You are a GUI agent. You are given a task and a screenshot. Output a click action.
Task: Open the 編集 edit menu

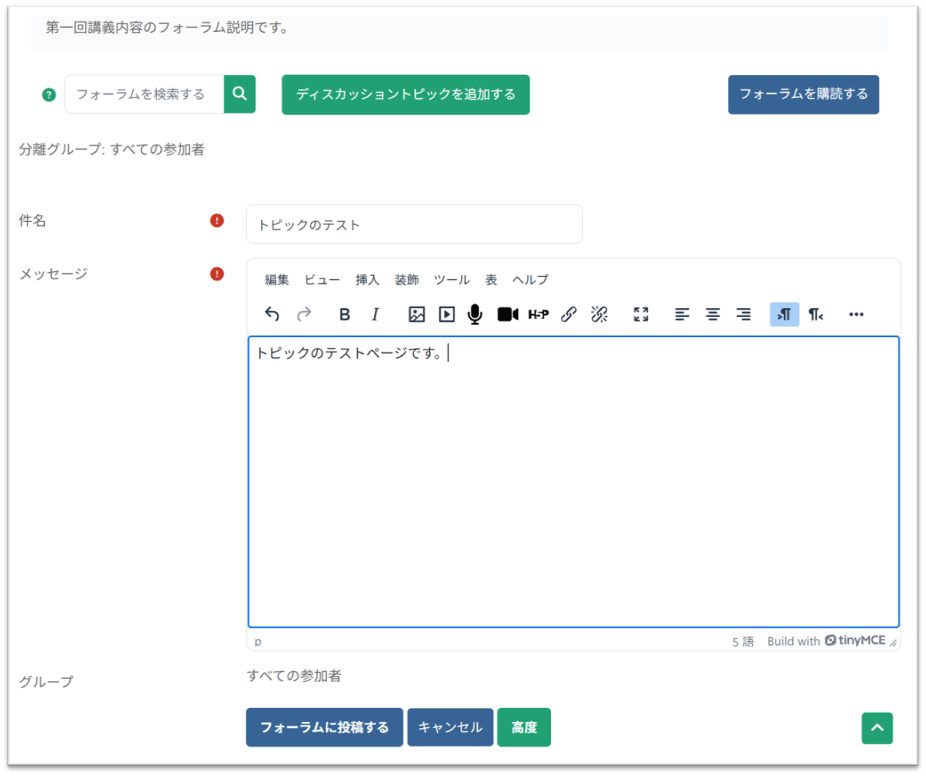click(277, 280)
